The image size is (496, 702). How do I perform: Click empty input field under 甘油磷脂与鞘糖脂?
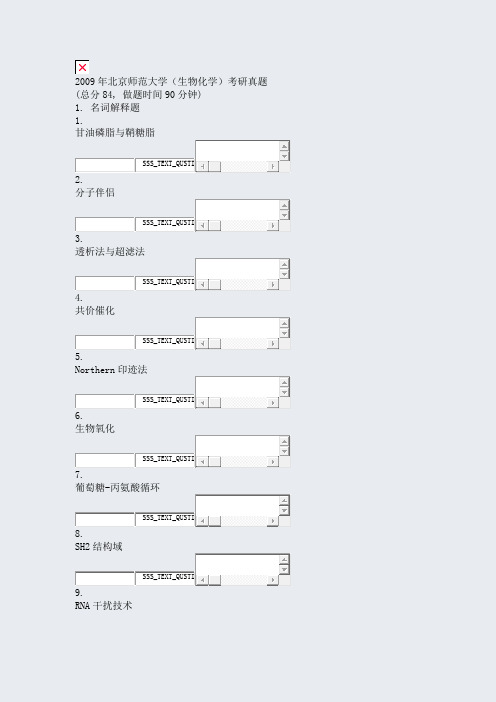(105, 165)
